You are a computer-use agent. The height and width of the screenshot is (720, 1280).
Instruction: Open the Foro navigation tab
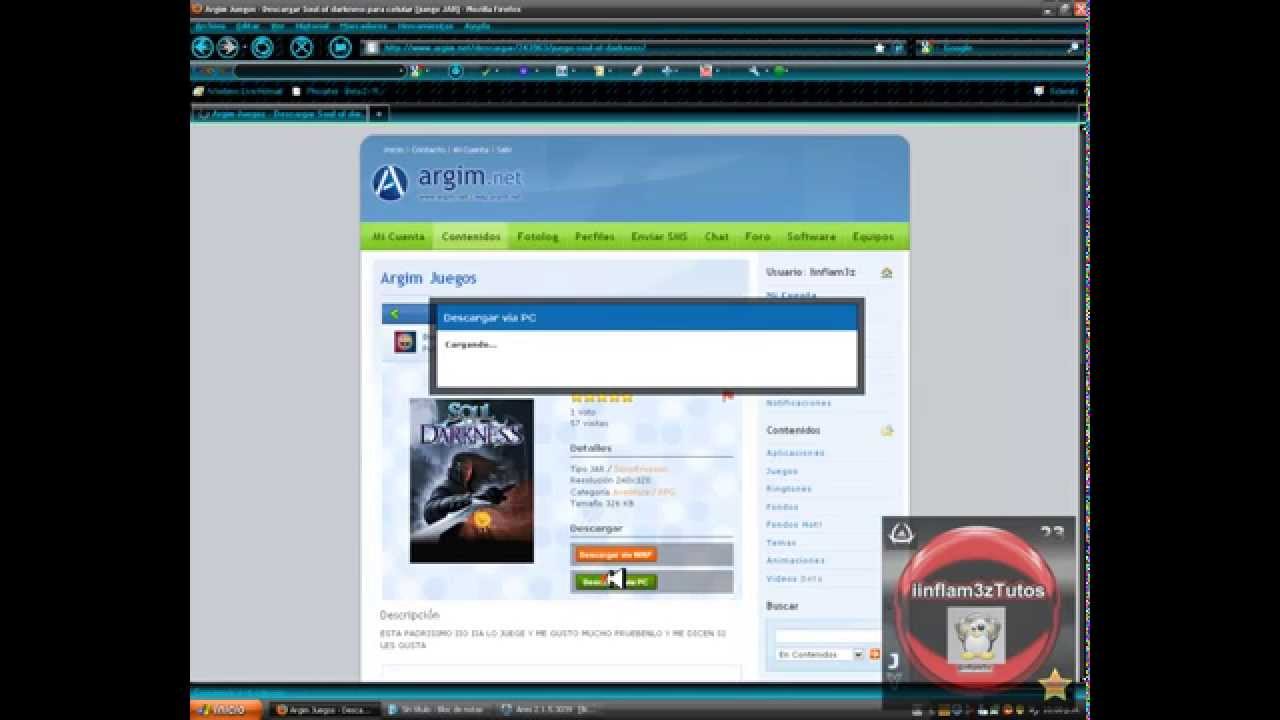757,237
